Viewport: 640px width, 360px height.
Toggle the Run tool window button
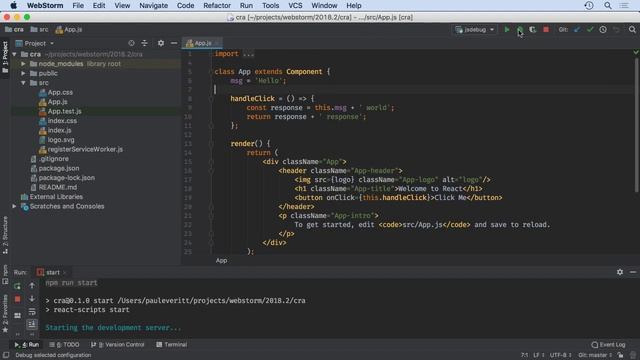(27, 345)
